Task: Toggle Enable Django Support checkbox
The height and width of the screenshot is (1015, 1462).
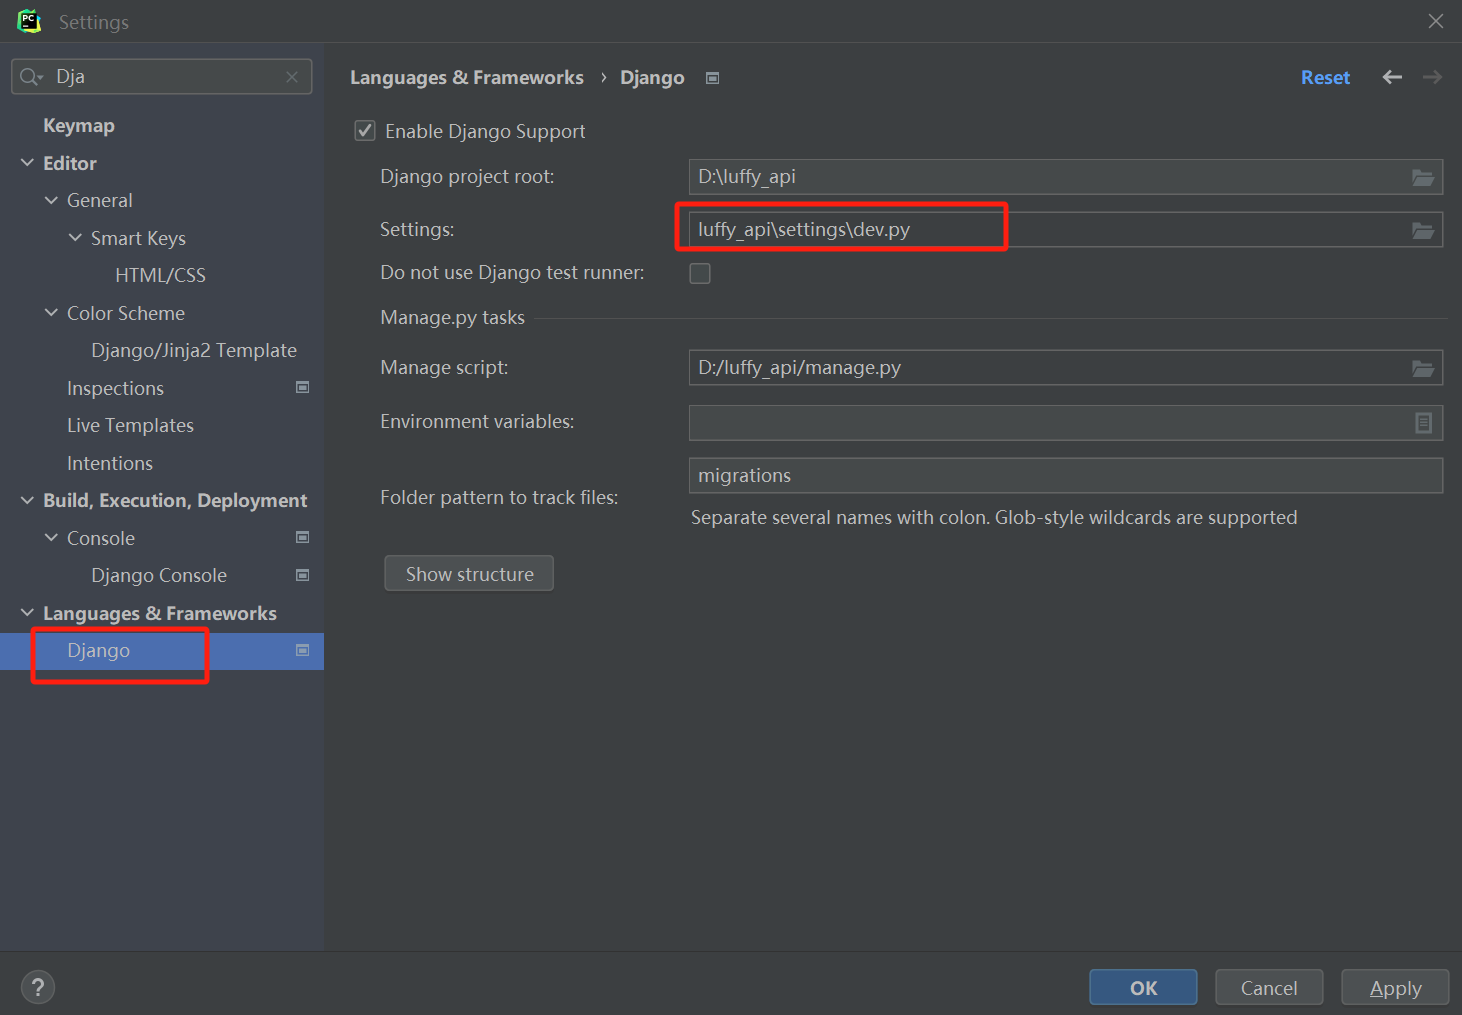Action: [x=365, y=131]
